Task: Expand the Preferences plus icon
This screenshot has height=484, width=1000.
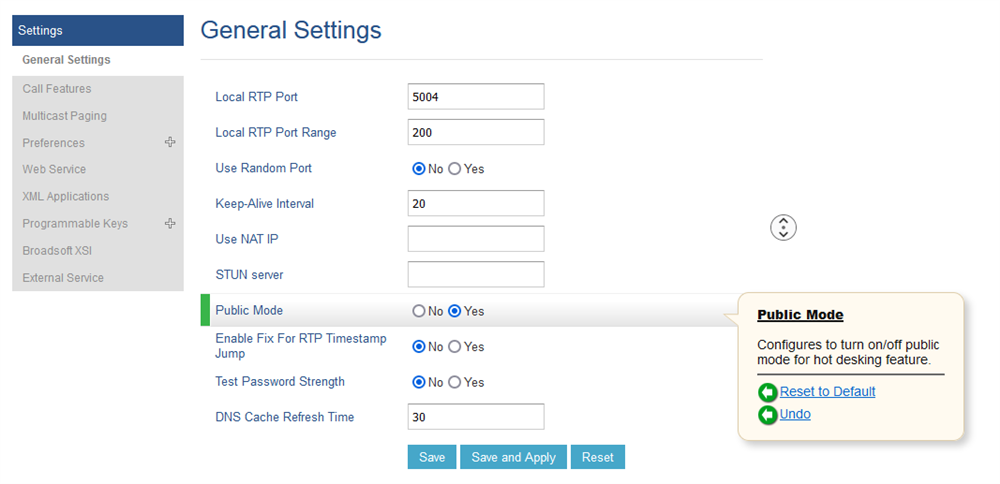Action: point(170,142)
